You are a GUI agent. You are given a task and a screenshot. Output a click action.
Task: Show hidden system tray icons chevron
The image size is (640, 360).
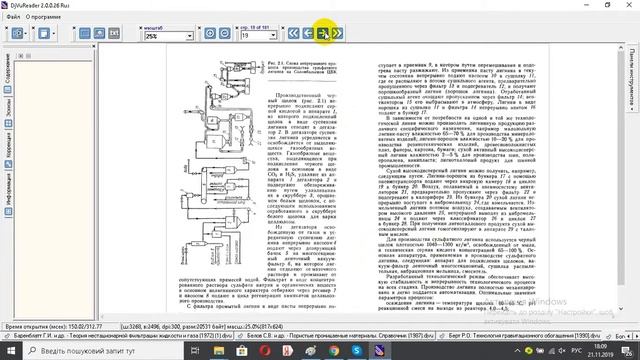click(517, 351)
